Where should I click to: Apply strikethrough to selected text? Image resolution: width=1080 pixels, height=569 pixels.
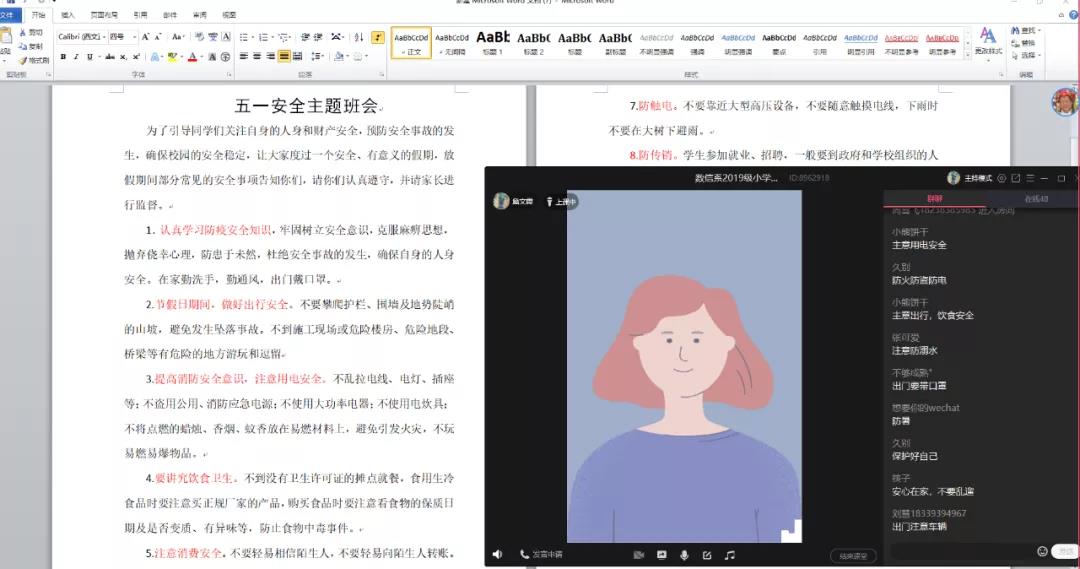point(110,56)
